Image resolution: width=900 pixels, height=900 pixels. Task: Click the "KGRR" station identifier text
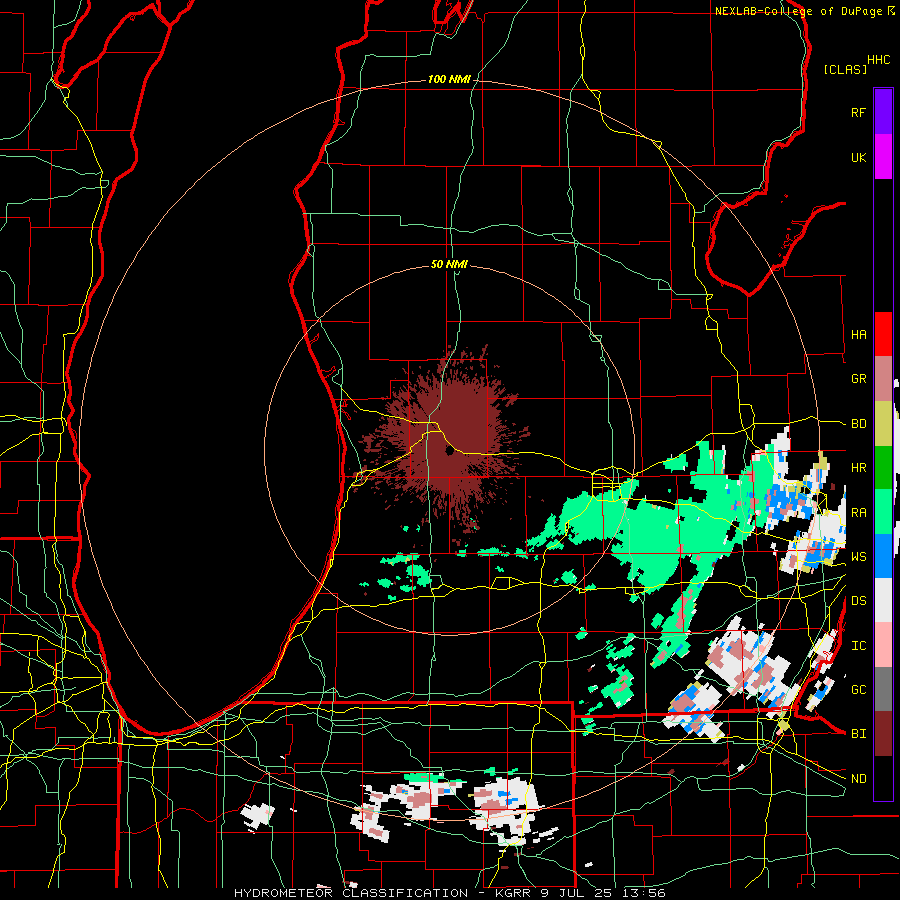tap(511, 893)
